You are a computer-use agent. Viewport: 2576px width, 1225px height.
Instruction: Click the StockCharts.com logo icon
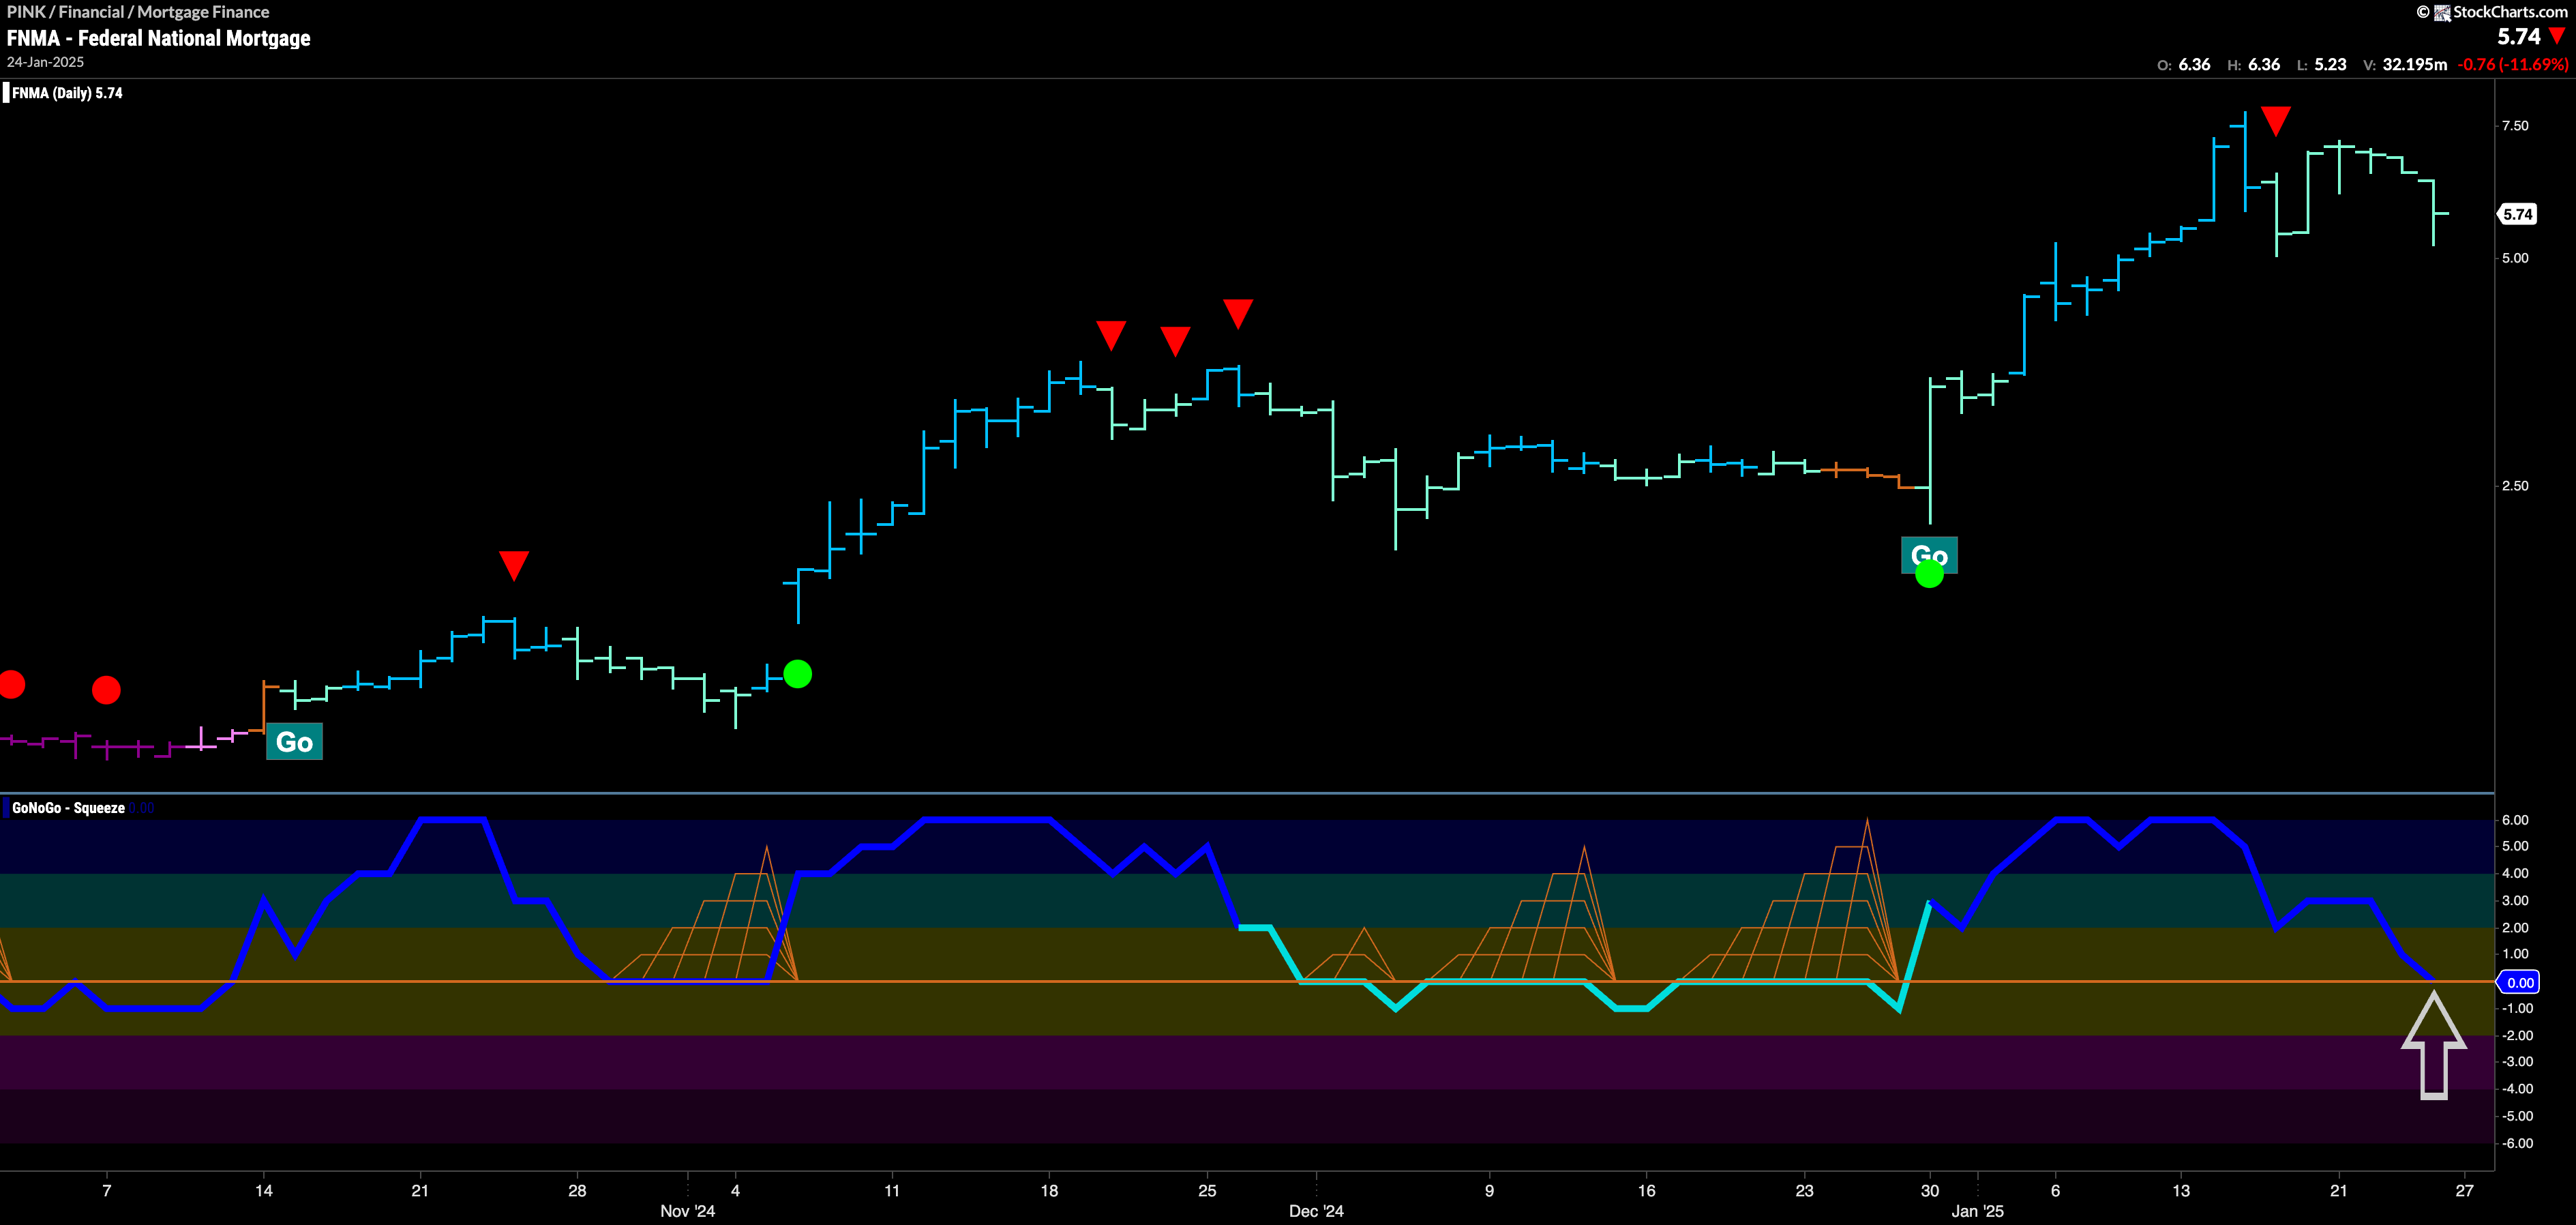point(2442,12)
